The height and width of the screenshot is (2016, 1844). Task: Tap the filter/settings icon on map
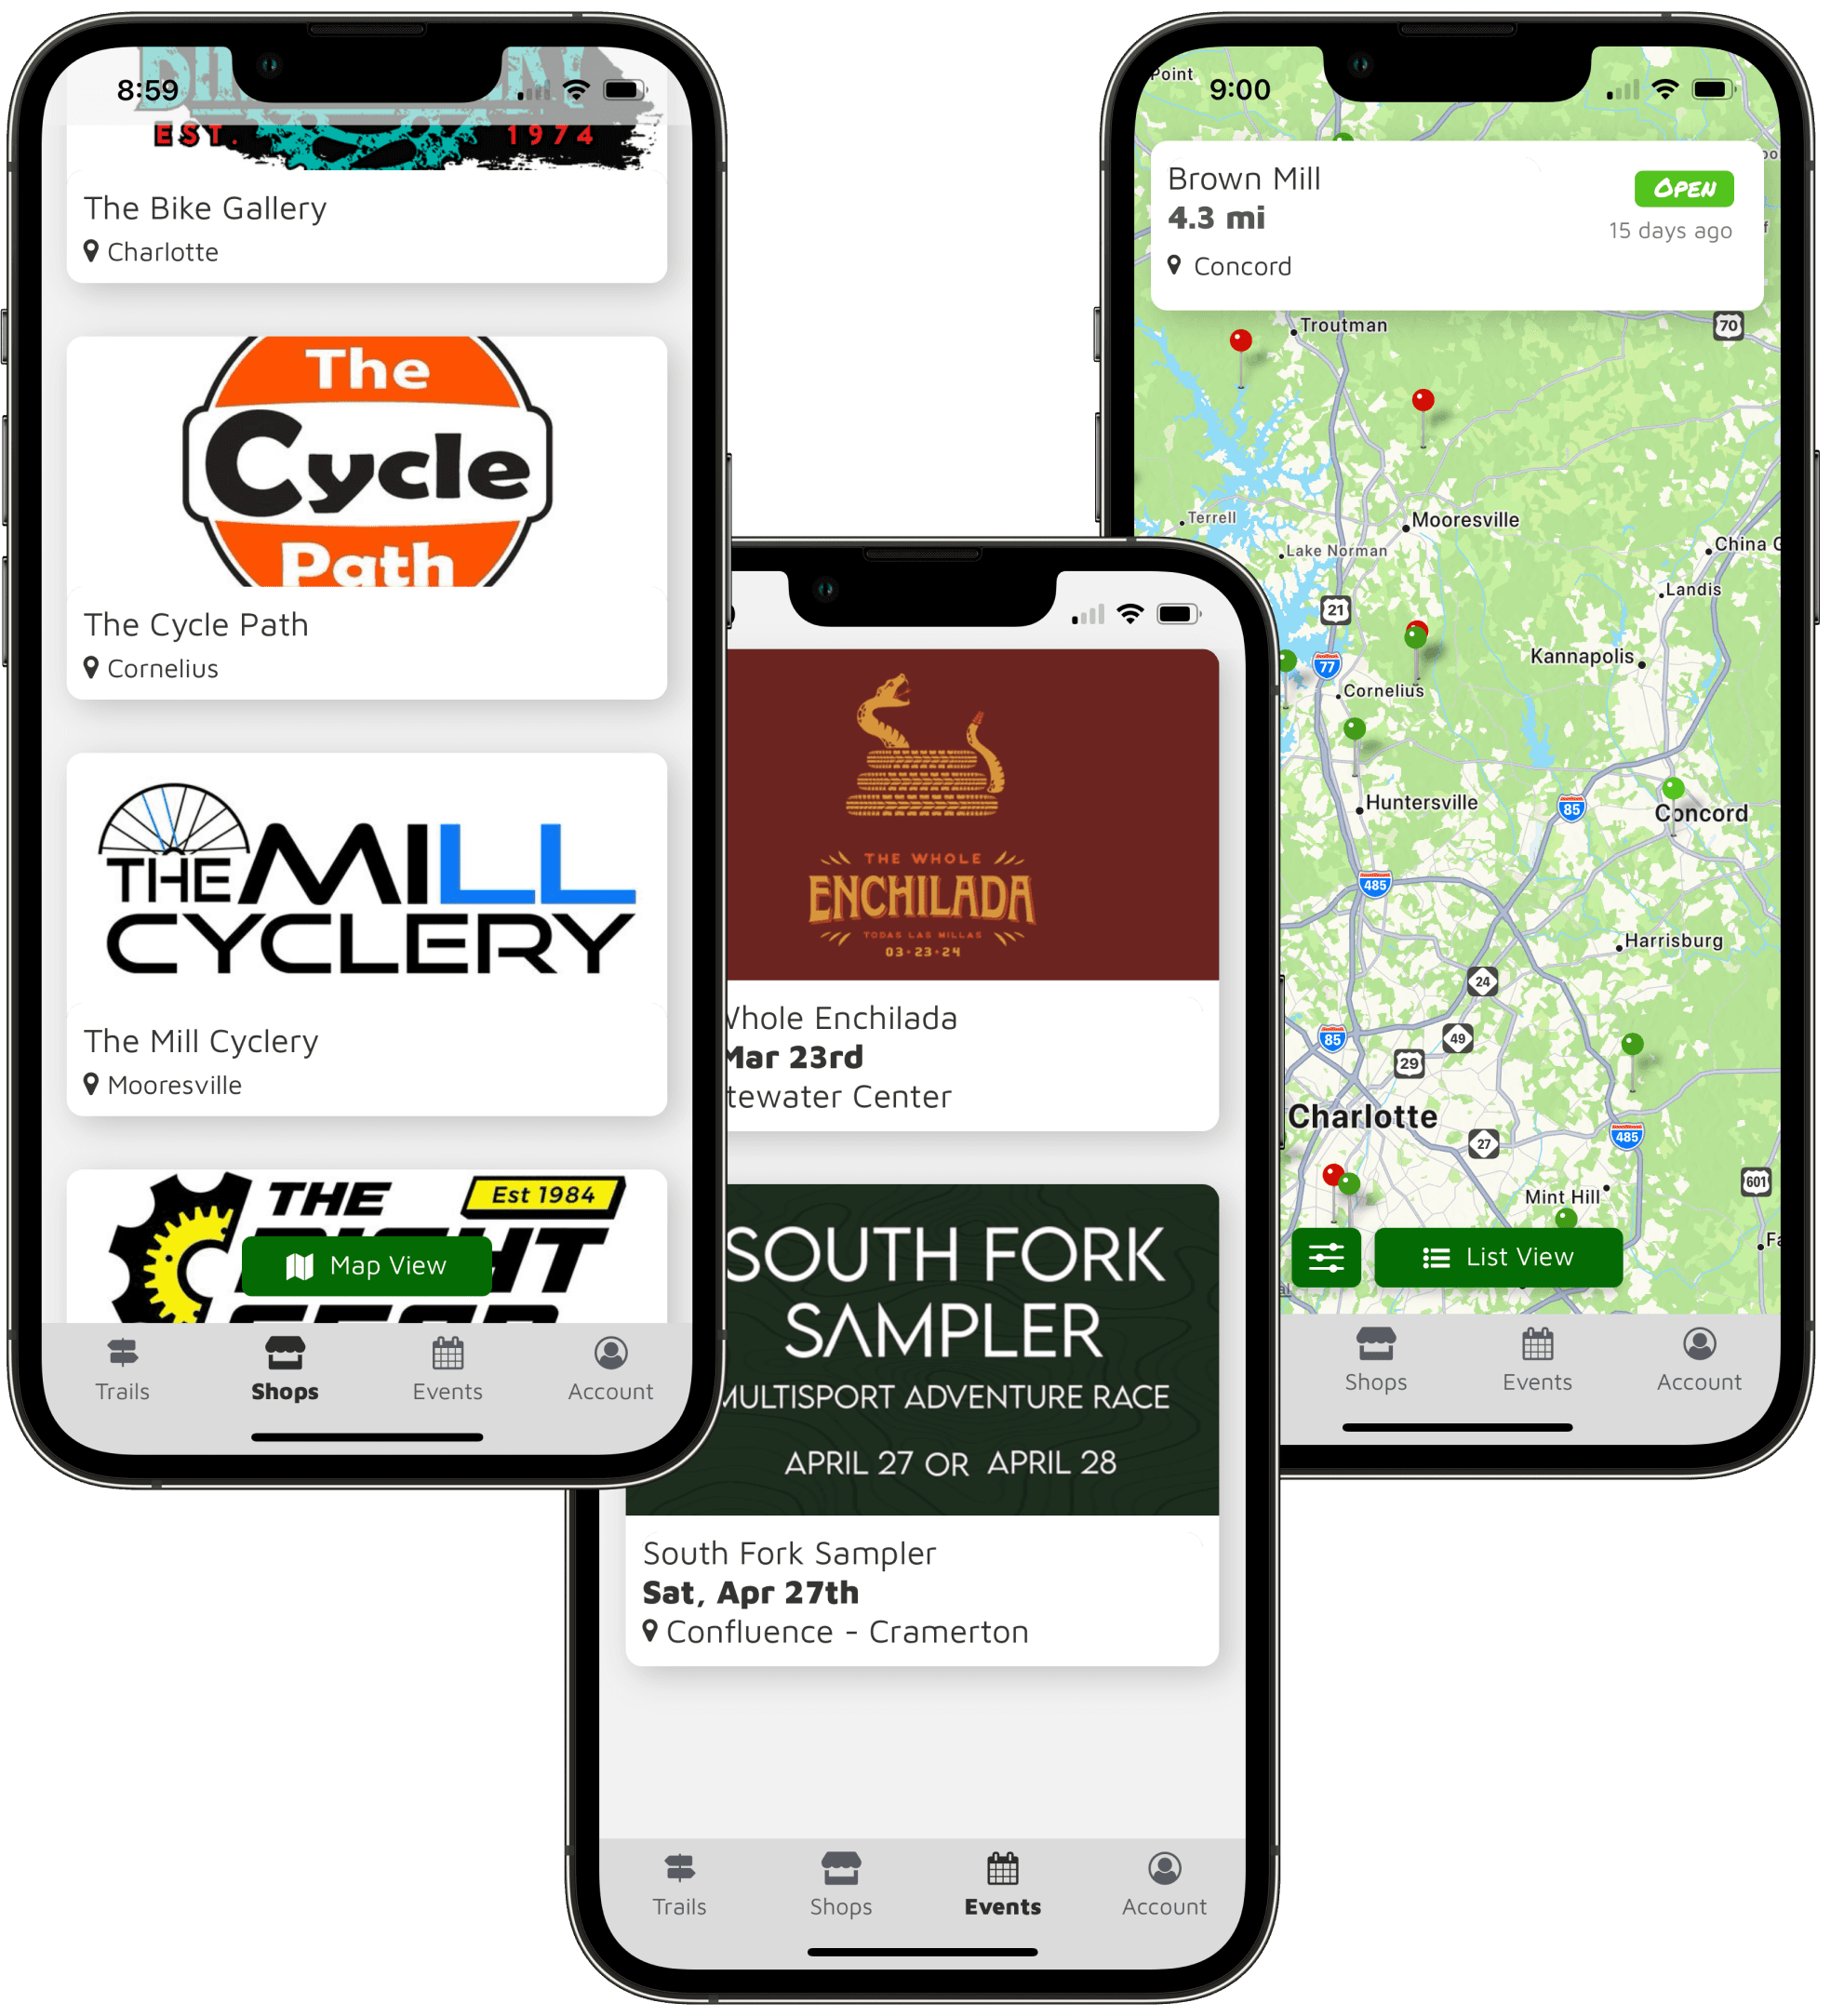[1328, 1258]
